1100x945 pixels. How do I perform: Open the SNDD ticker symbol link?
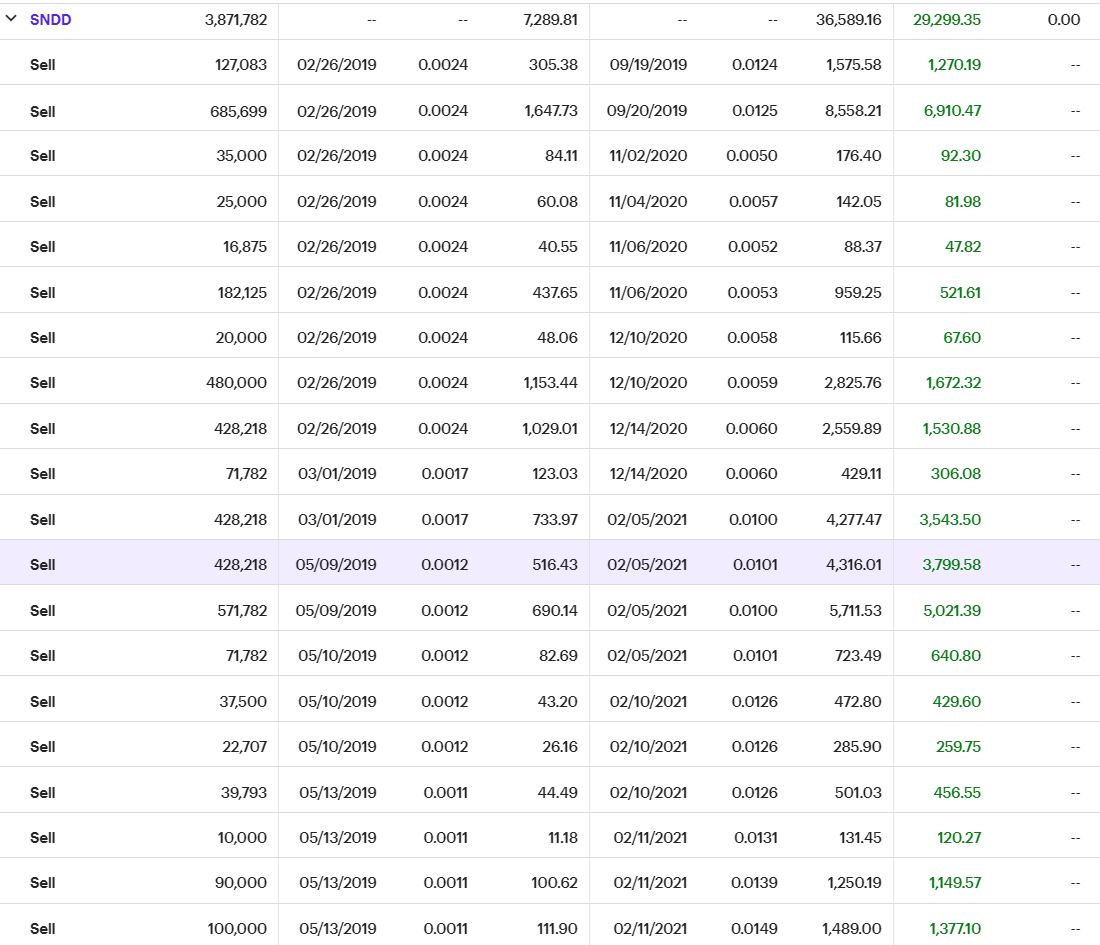click(x=50, y=20)
